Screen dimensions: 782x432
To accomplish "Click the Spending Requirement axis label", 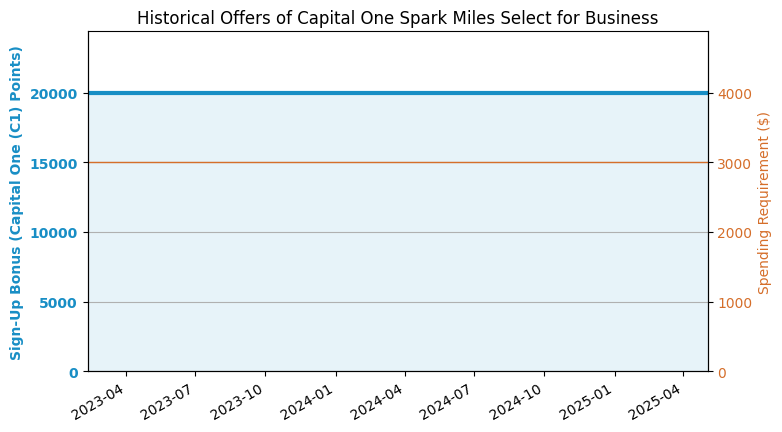I will [764, 202].
